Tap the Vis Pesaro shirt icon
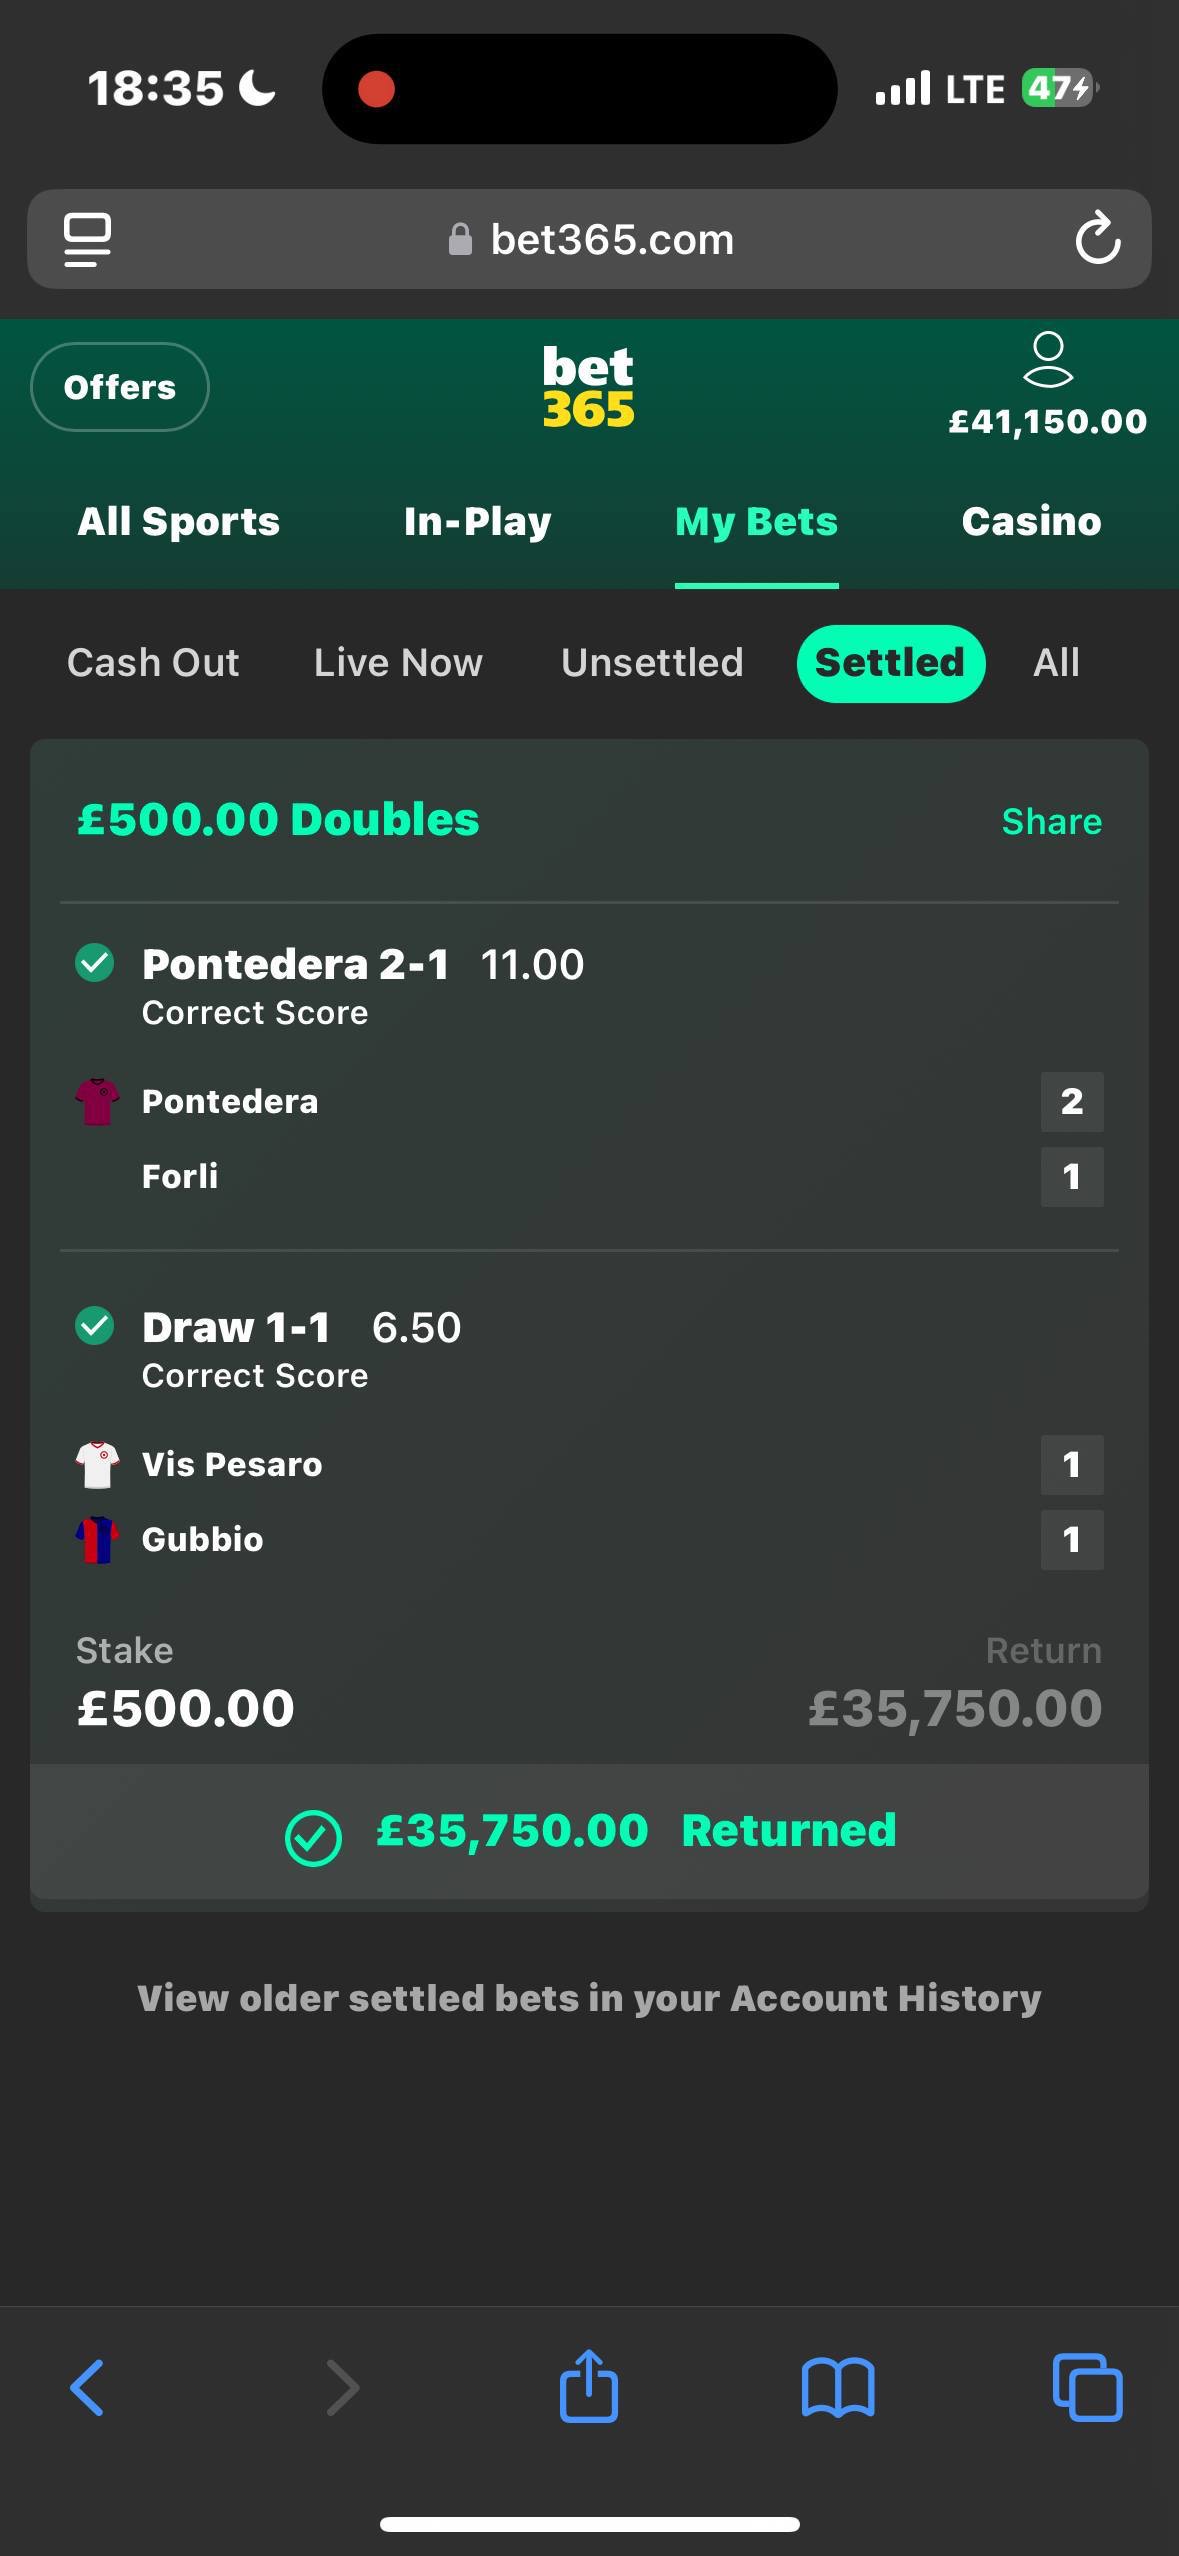The width and height of the screenshot is (1179, 2556). pos(97,1464)
